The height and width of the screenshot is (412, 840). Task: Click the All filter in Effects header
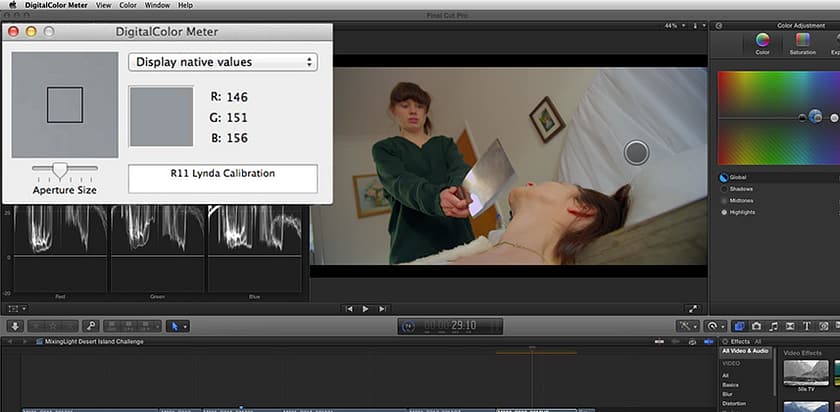pyautogui.click(x=758, y=341)
